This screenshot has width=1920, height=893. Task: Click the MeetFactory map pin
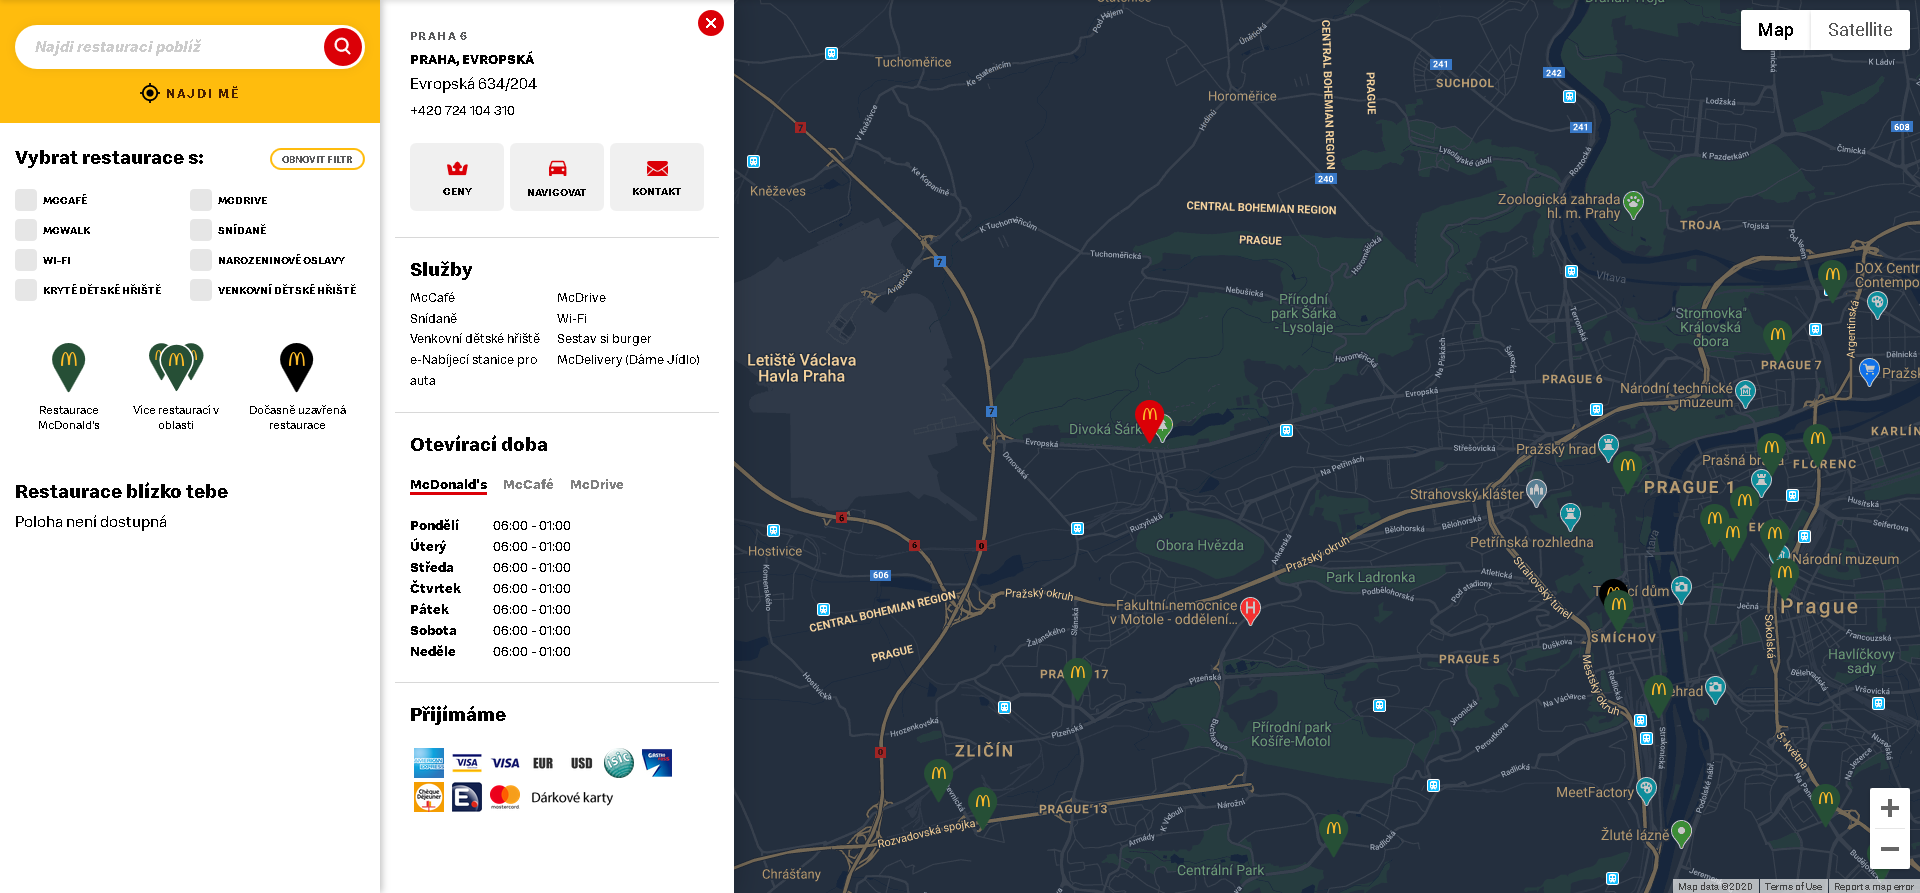pos(1646,791)
